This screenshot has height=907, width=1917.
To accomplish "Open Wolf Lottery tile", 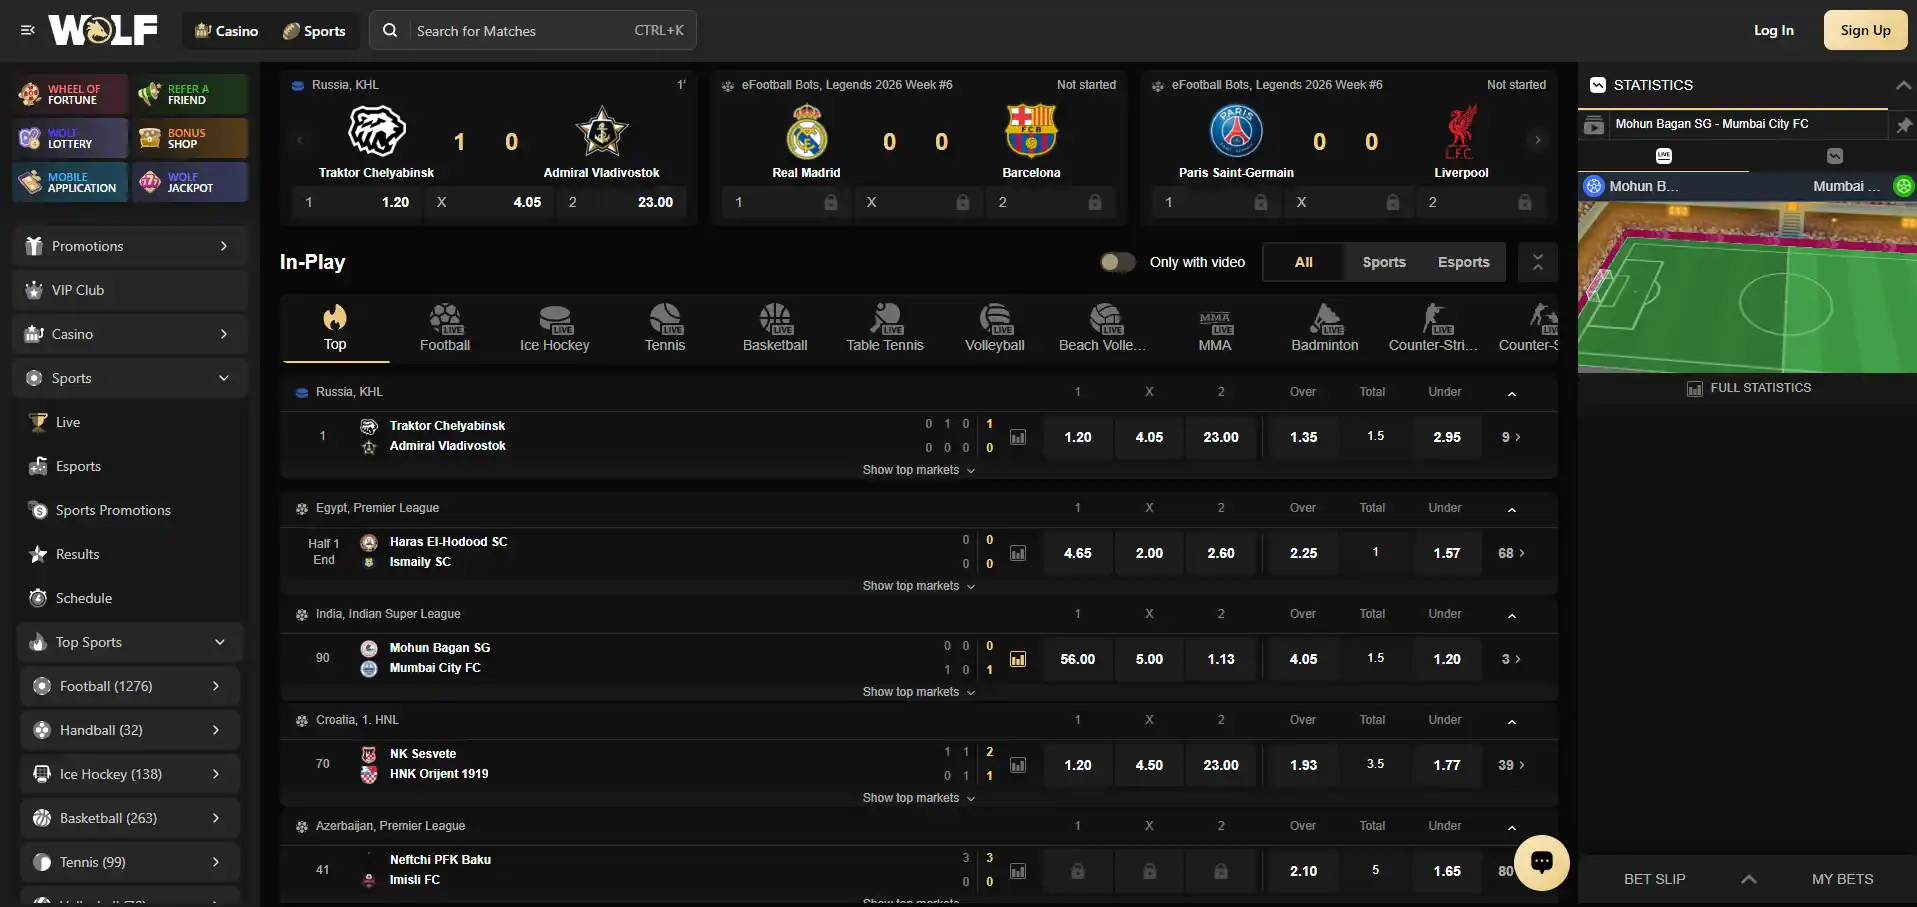I will (x=71, y=138).
